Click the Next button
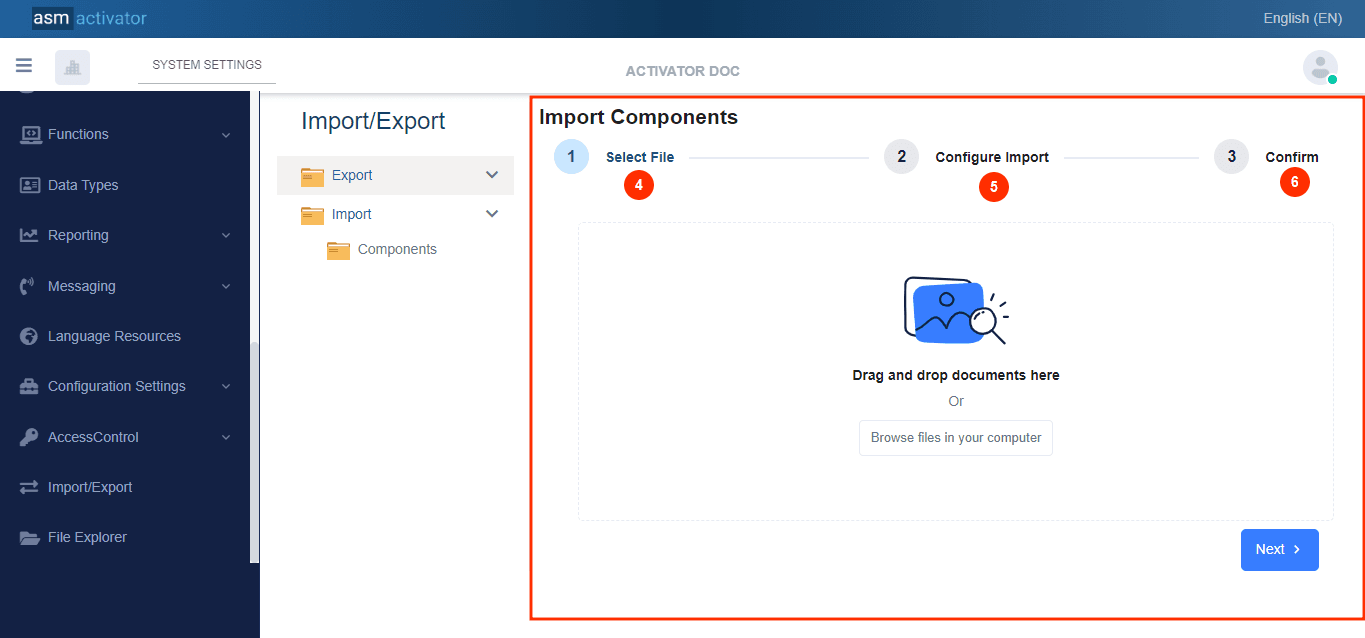Image resolution: width=1365 pixels, height=638 pixels. click(1279, 550)
